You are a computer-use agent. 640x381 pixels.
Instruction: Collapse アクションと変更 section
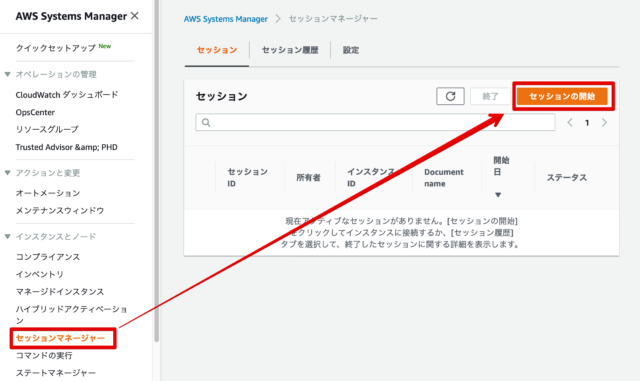(x=7, y=173)
